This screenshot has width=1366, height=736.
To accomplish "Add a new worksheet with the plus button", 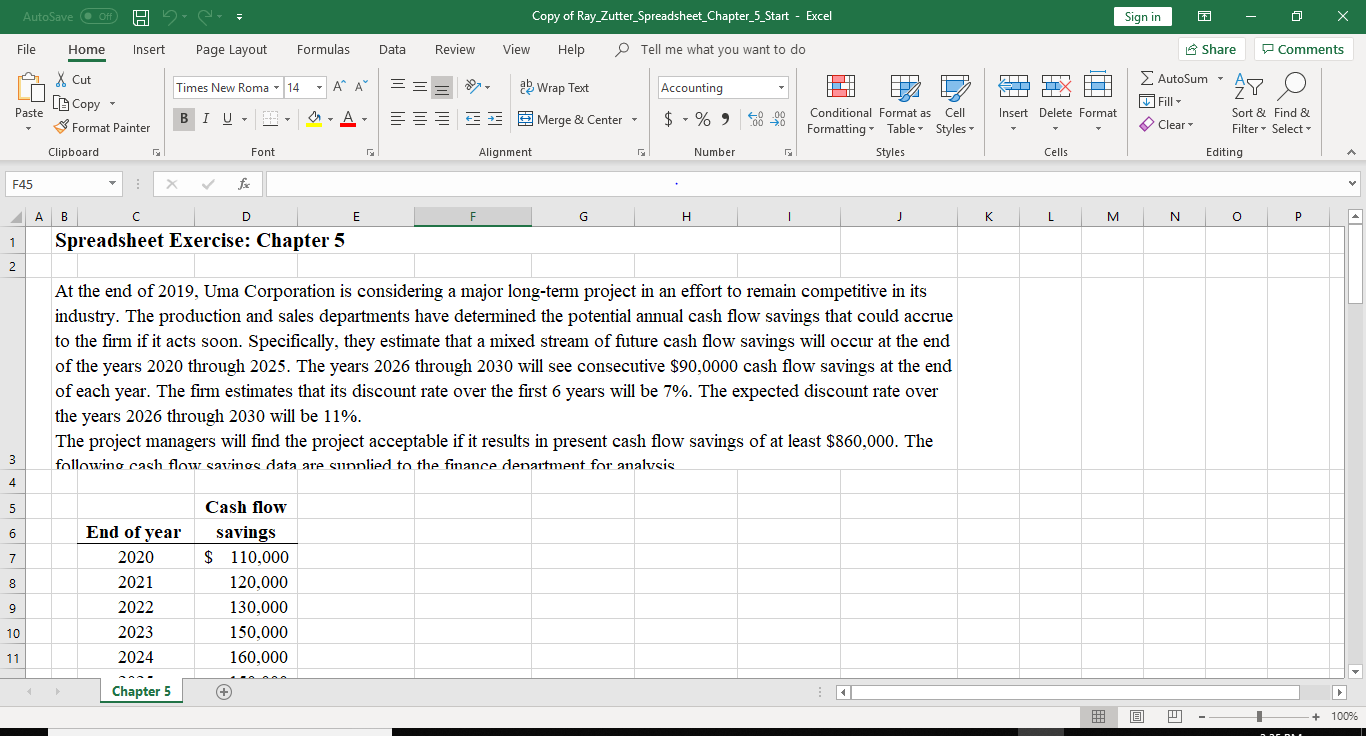I will coord(223,691).
